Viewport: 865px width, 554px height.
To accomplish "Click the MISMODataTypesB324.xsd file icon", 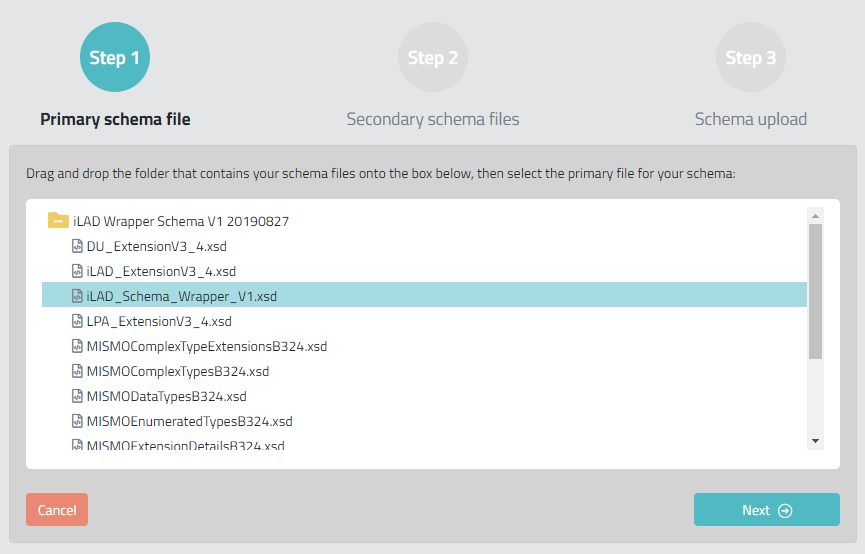I will [77, 396].
